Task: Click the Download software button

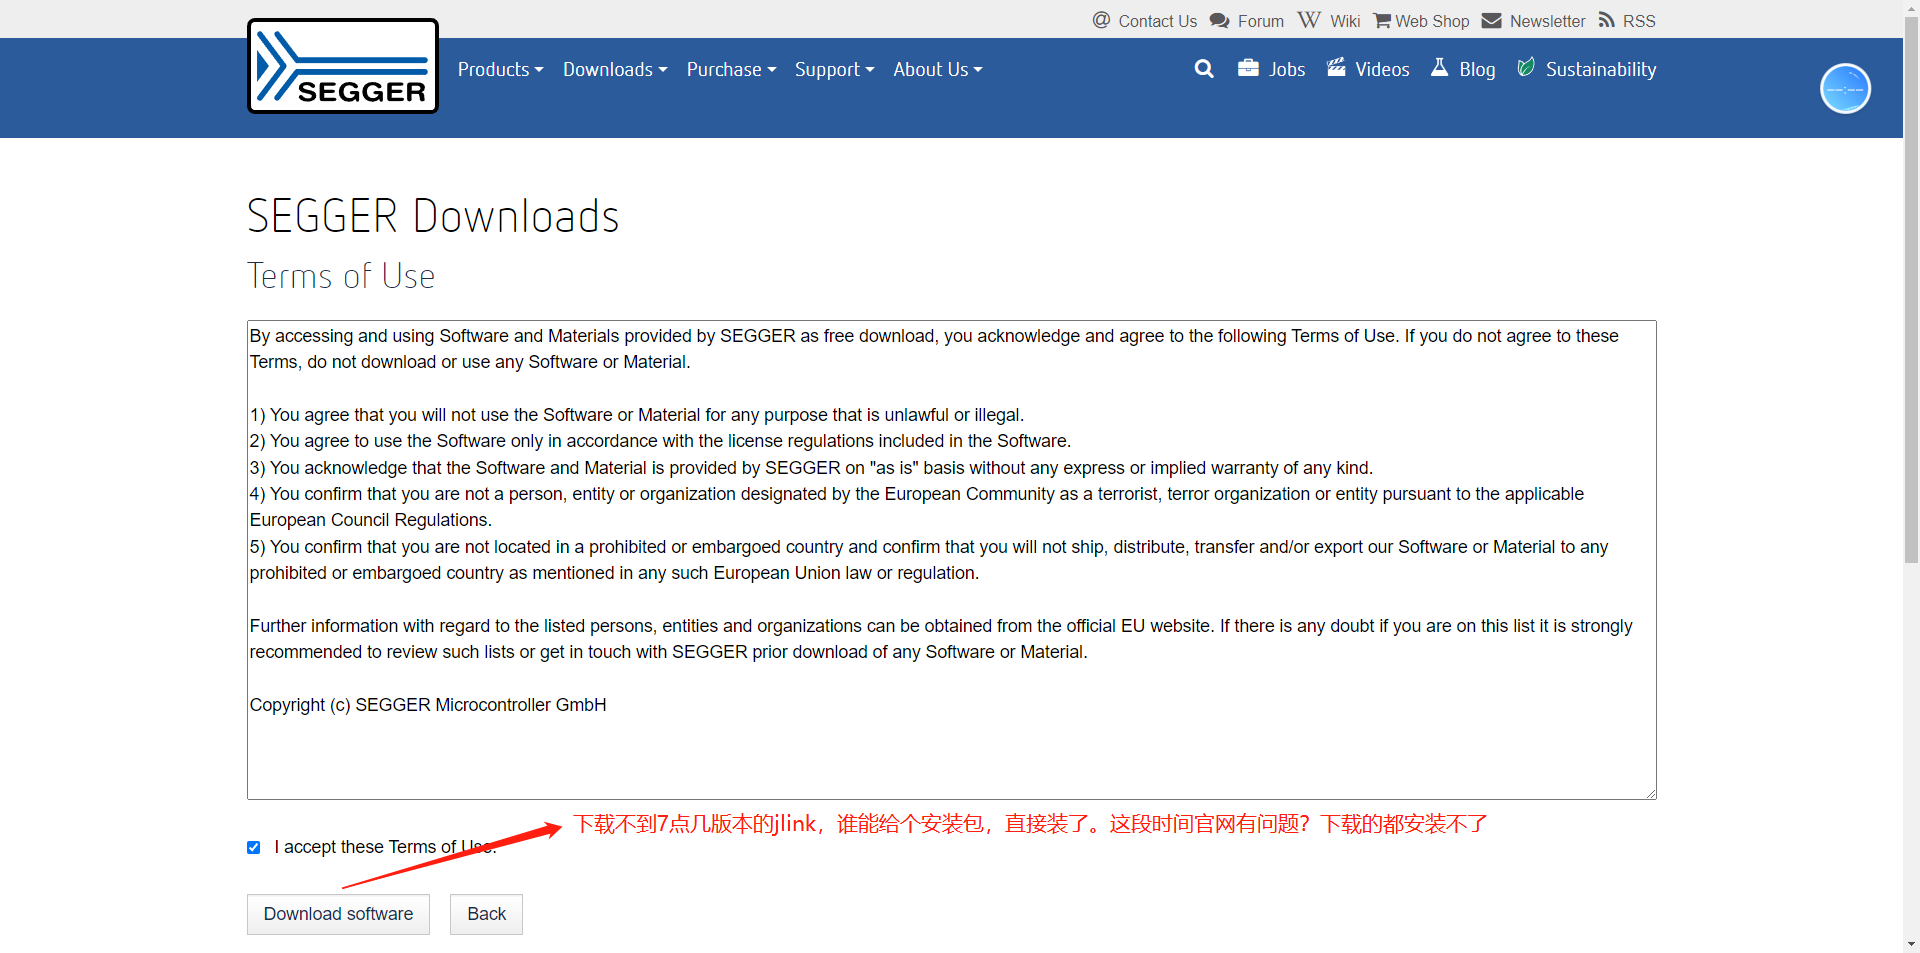Action: tap(338, 914)
